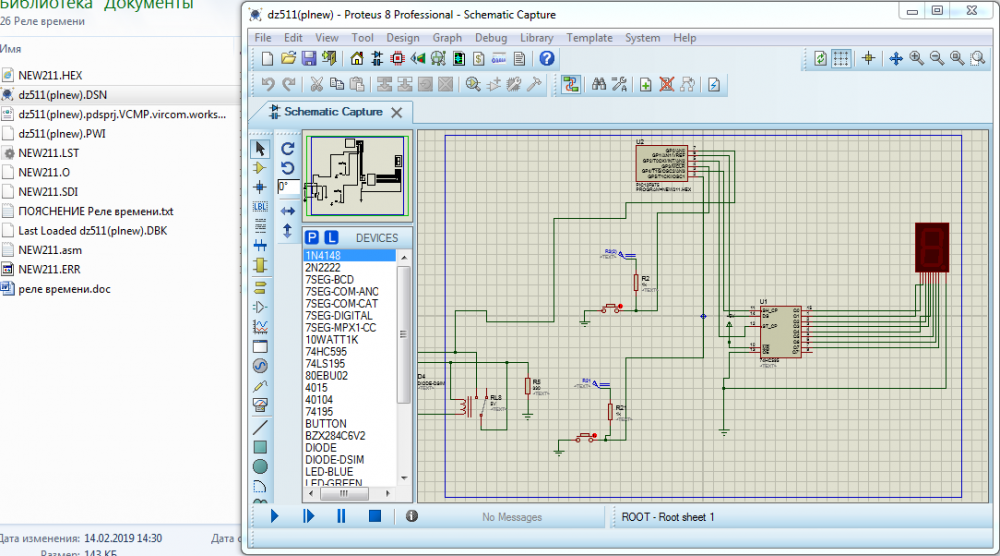
Task: Select the Schematic Capture tab
Action: tap(333, 112)
